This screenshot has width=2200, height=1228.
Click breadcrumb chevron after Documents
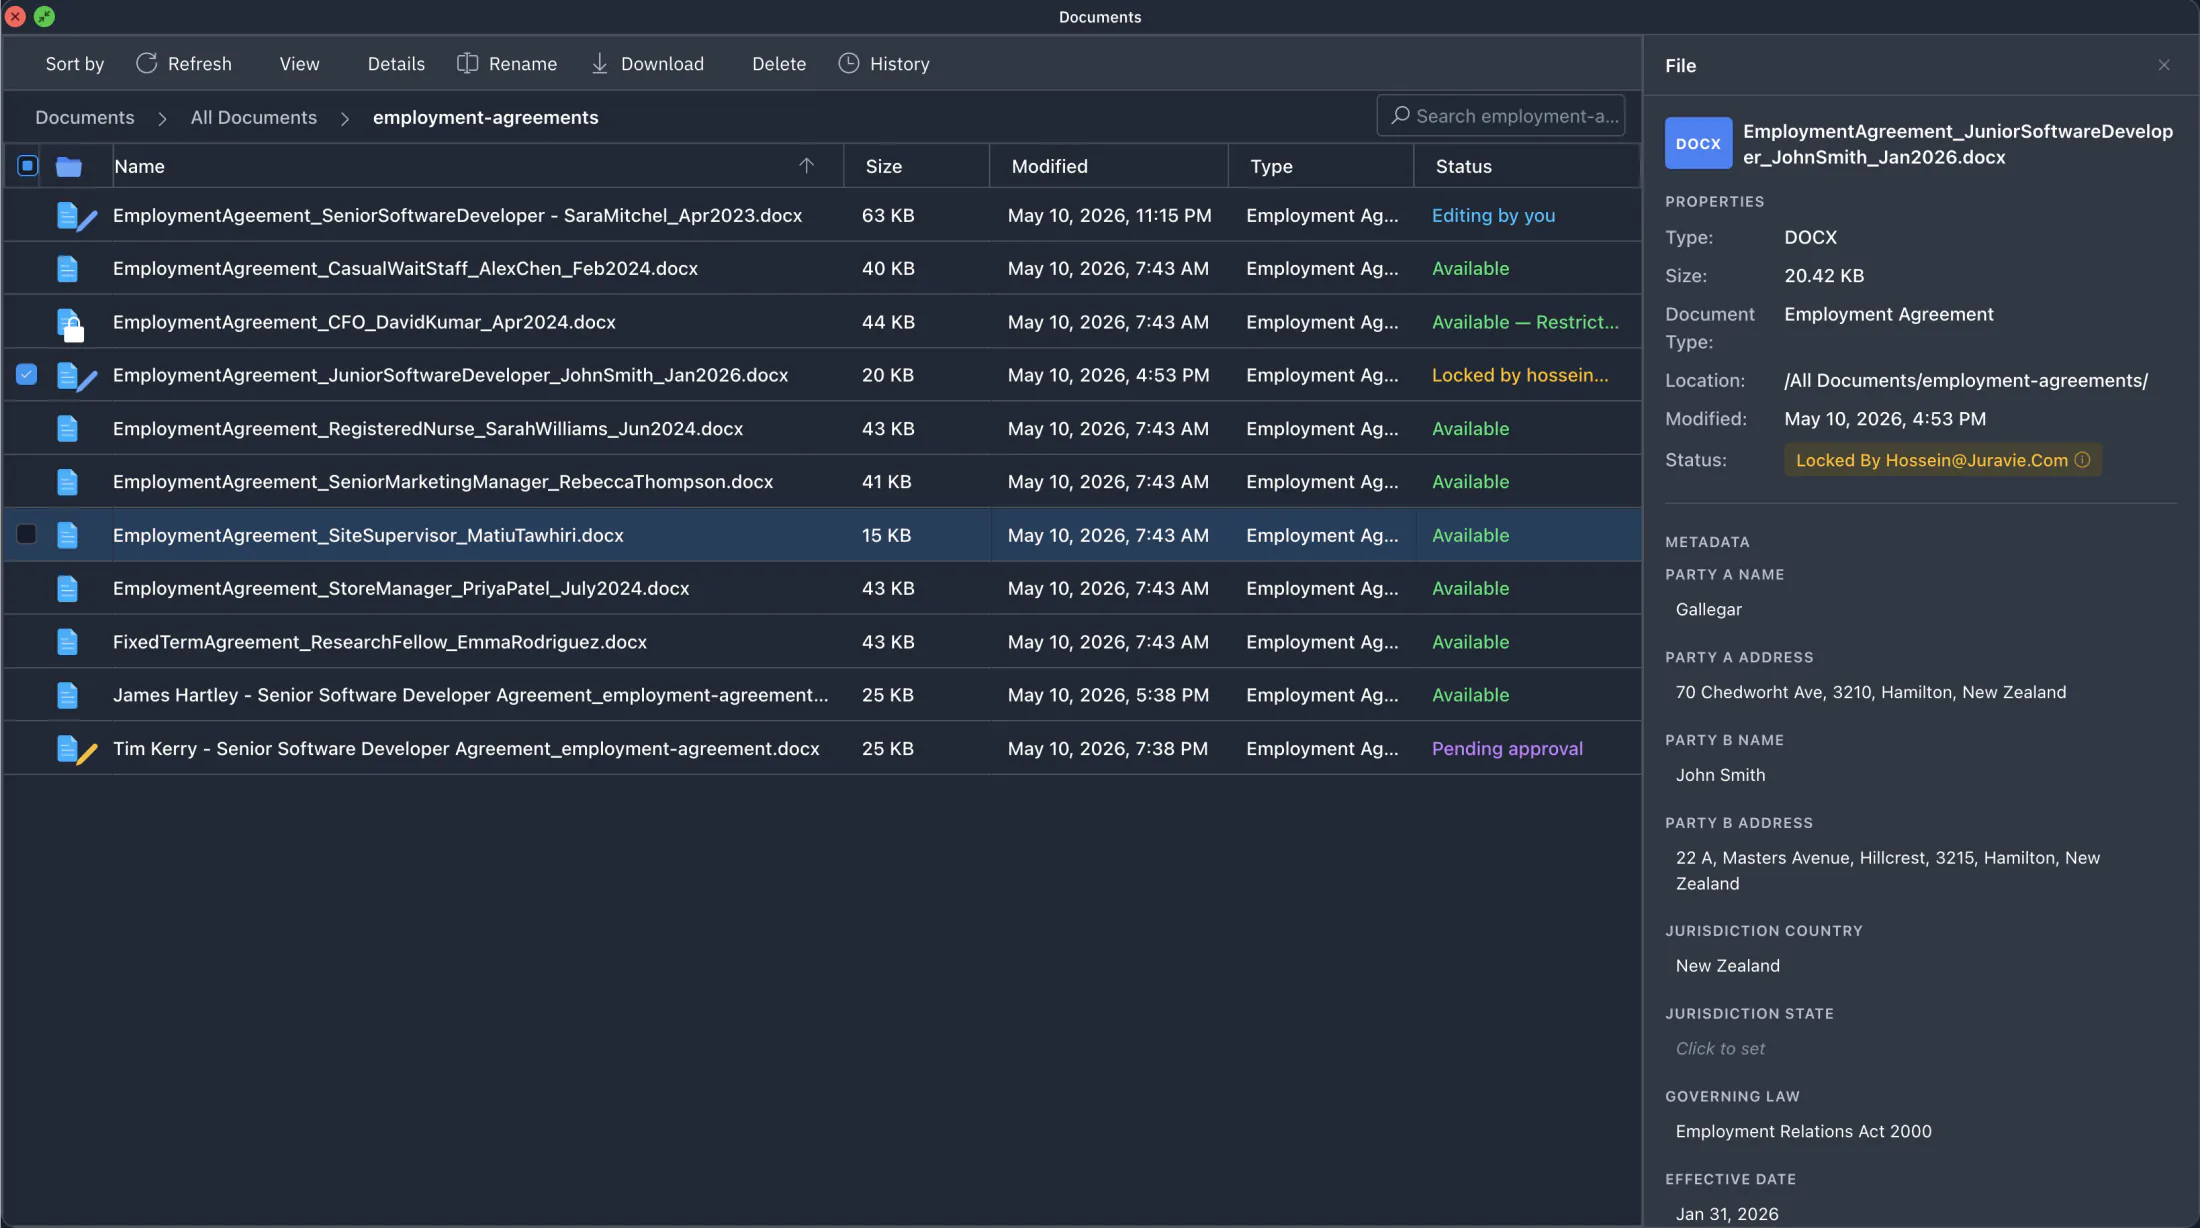pos(162,118)
